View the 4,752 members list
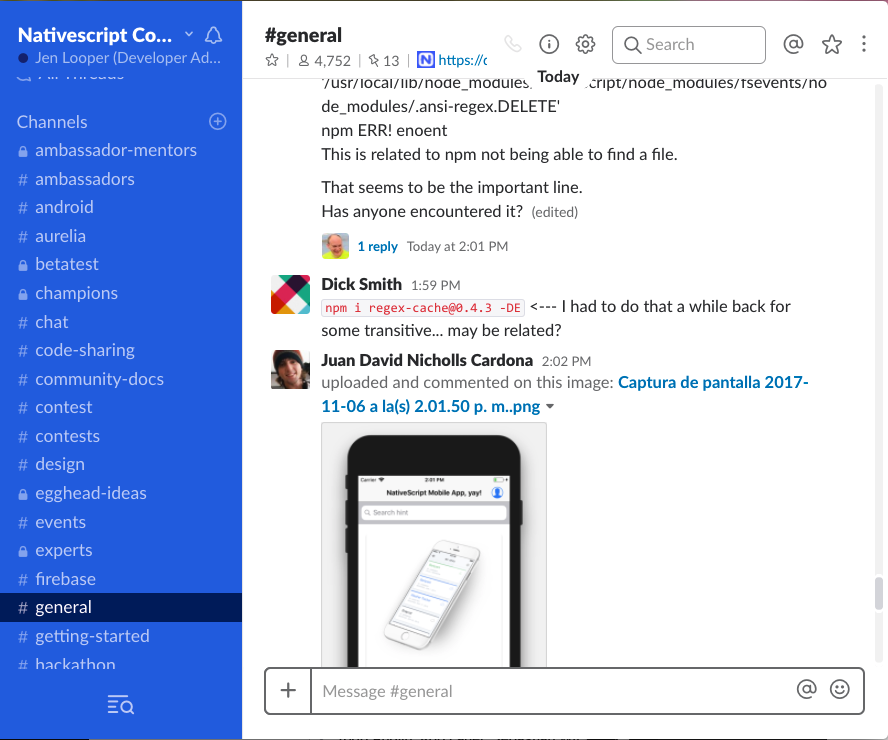Image resolution: width=888 pixels, height=740 pixels. pyautogui.click(x=325, y=61)
